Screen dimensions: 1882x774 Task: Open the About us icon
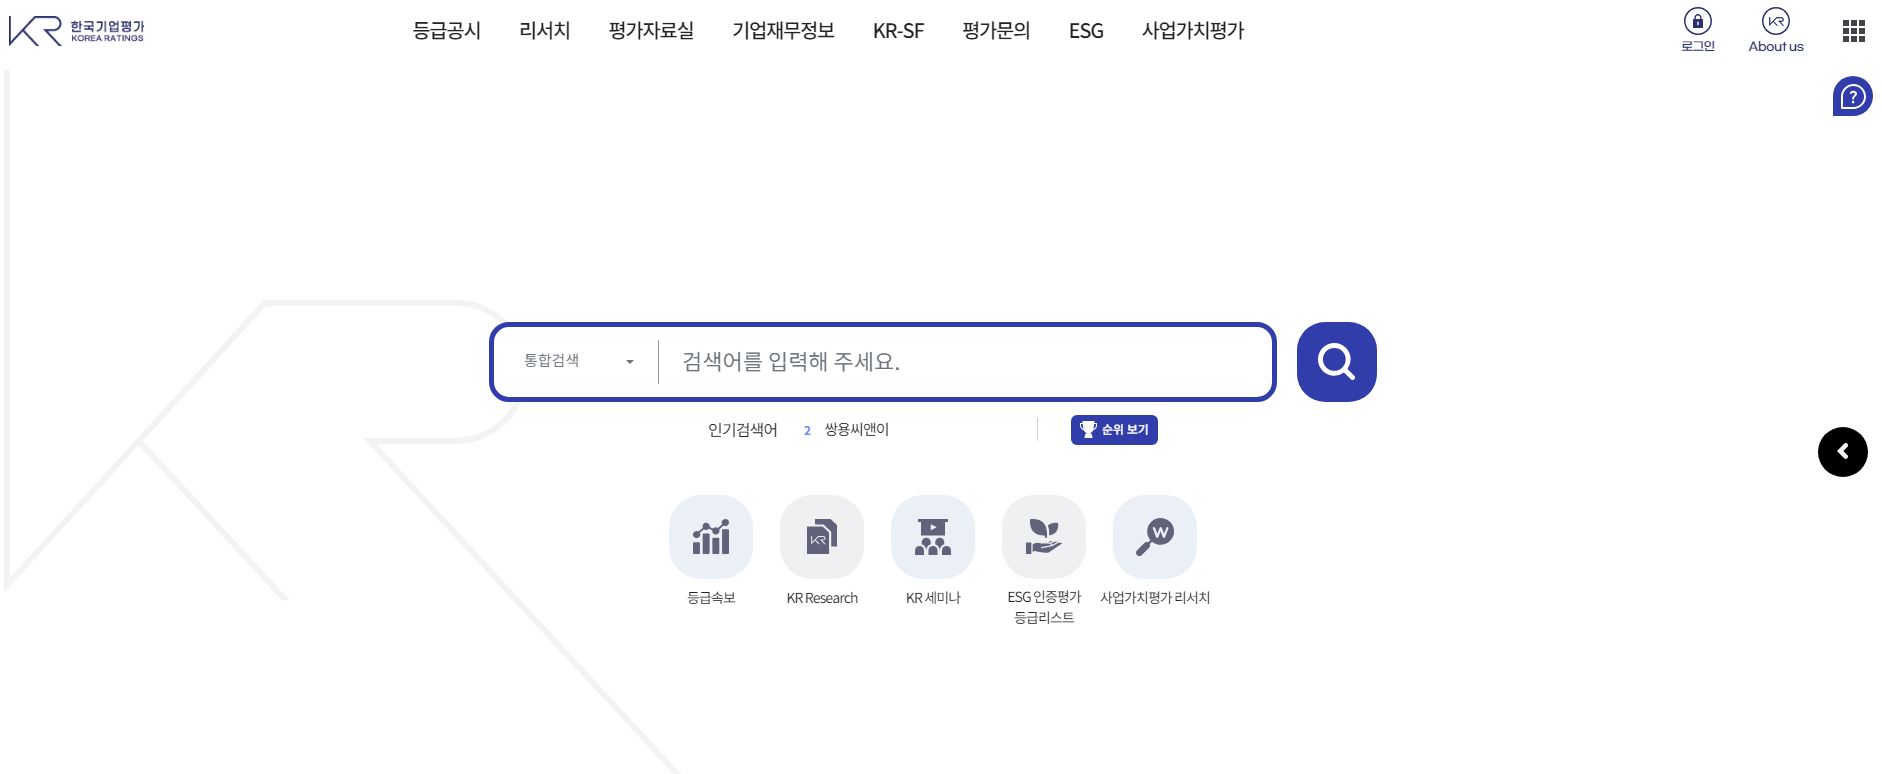click(1776, 22)
